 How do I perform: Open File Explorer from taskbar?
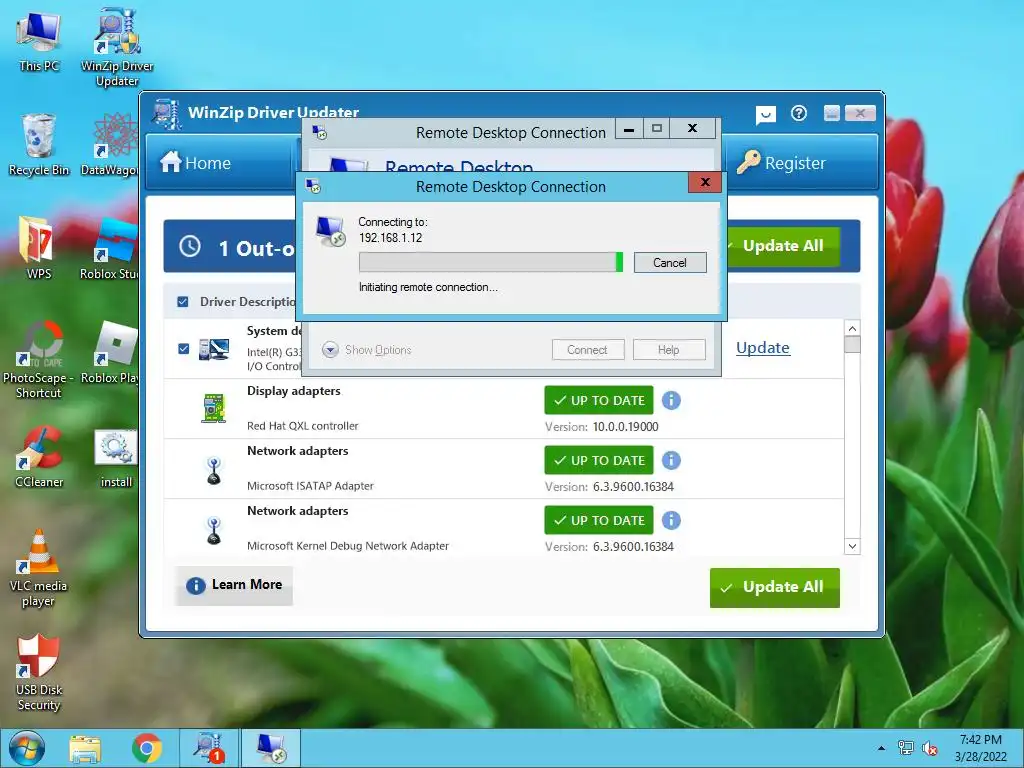85,749
